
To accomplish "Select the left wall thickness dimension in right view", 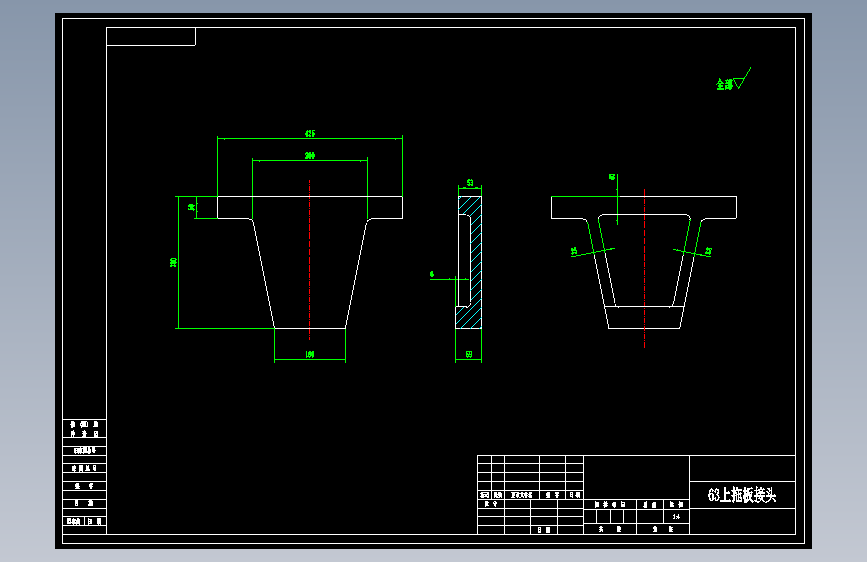I will click(574, 251).
